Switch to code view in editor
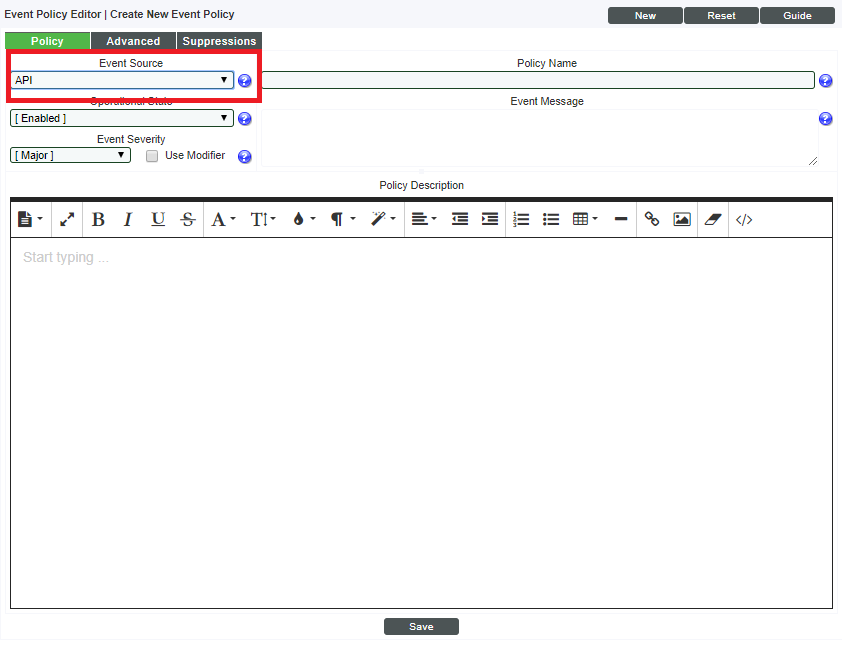Screen dimensions: 844x647 click(x=744, y=219)
